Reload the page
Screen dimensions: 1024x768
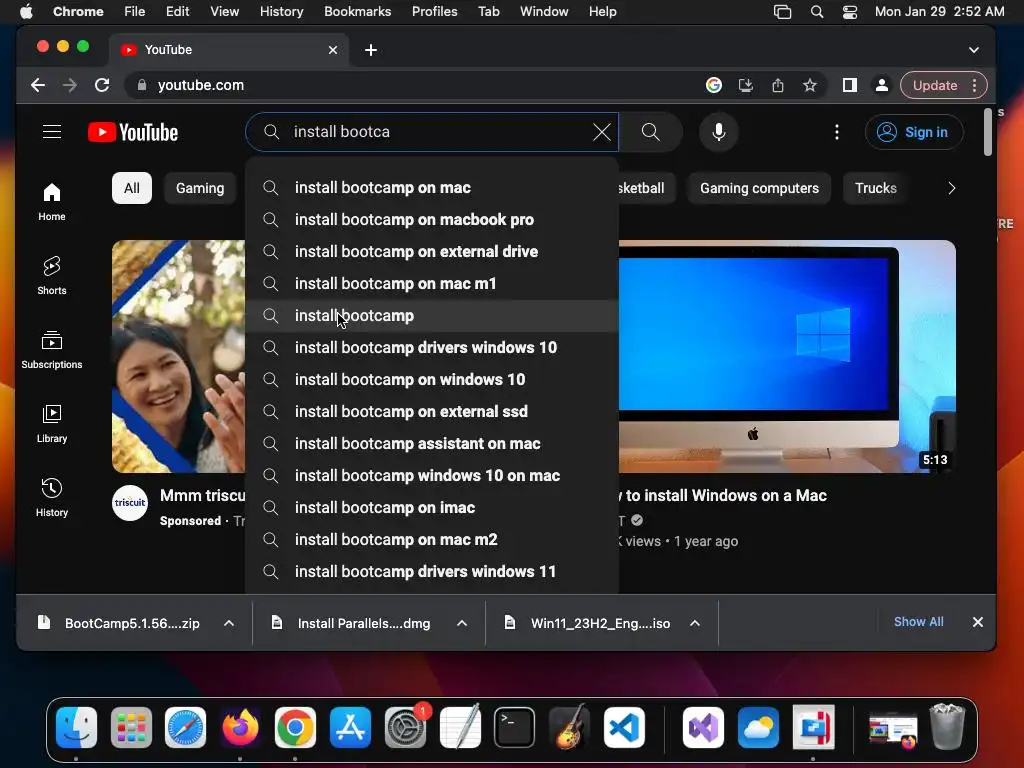[x=102, y=85]
